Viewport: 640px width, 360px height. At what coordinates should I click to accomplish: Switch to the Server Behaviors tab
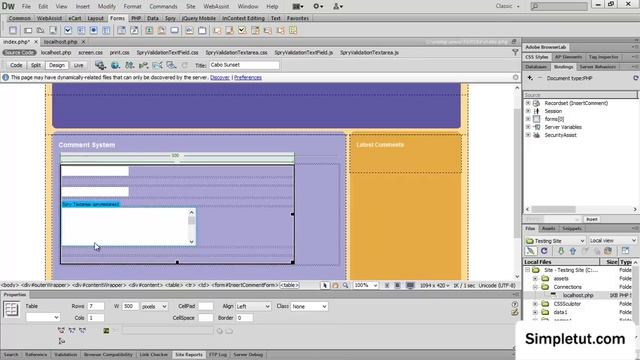pyautogui.click(x=598, y=67)
